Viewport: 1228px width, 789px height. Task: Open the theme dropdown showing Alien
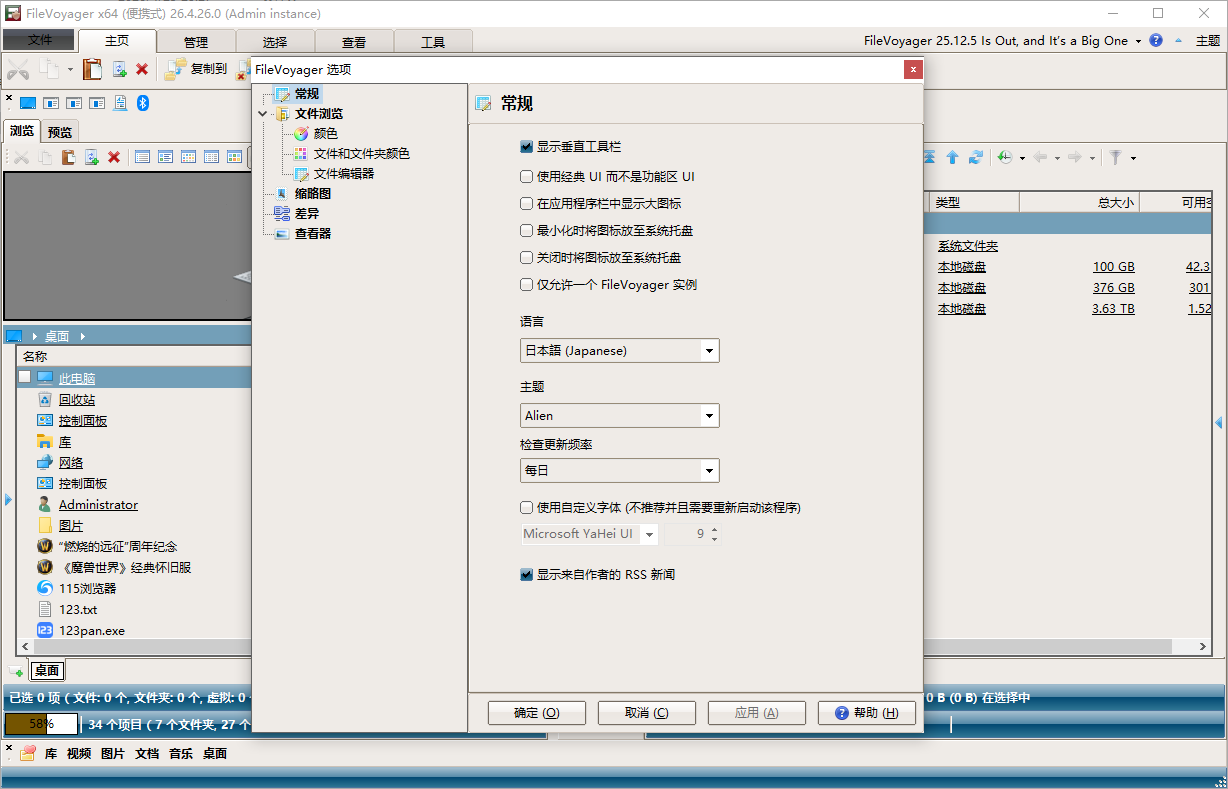pos(619,415)
